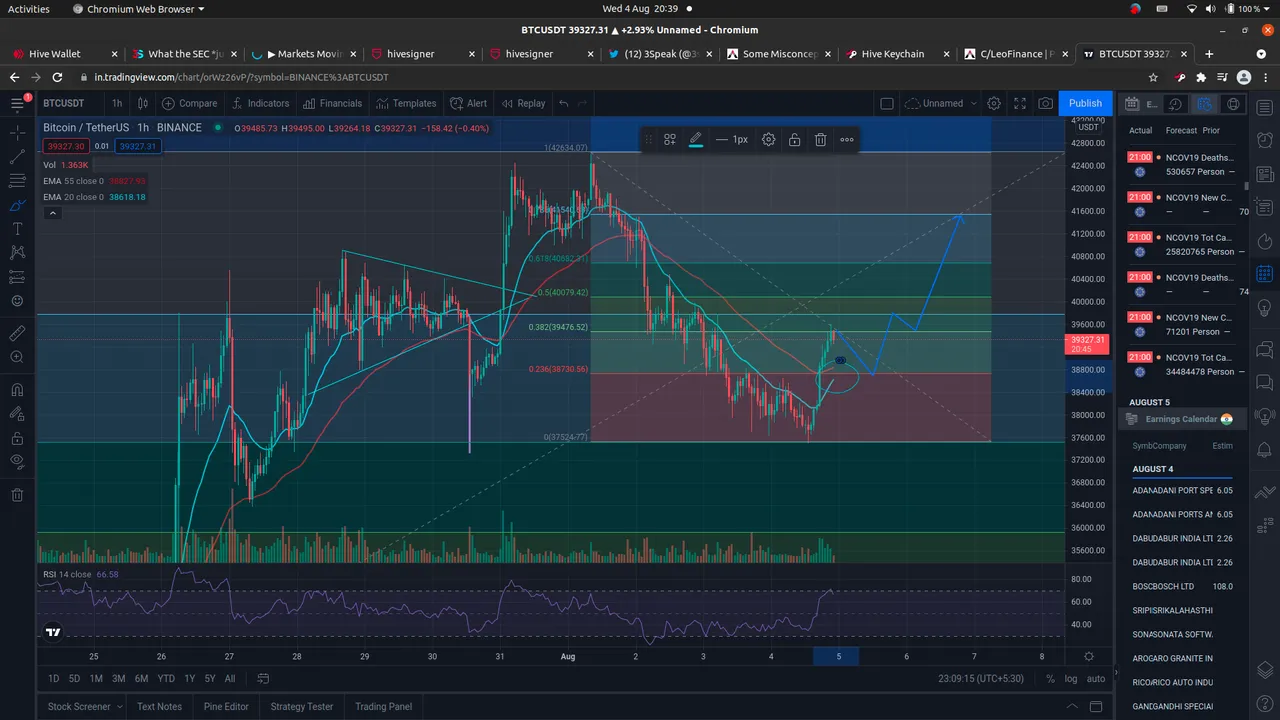Toggle stay in drawing mode
The height and width of the screenshot is (720, 1280).
tap(17, 414)
